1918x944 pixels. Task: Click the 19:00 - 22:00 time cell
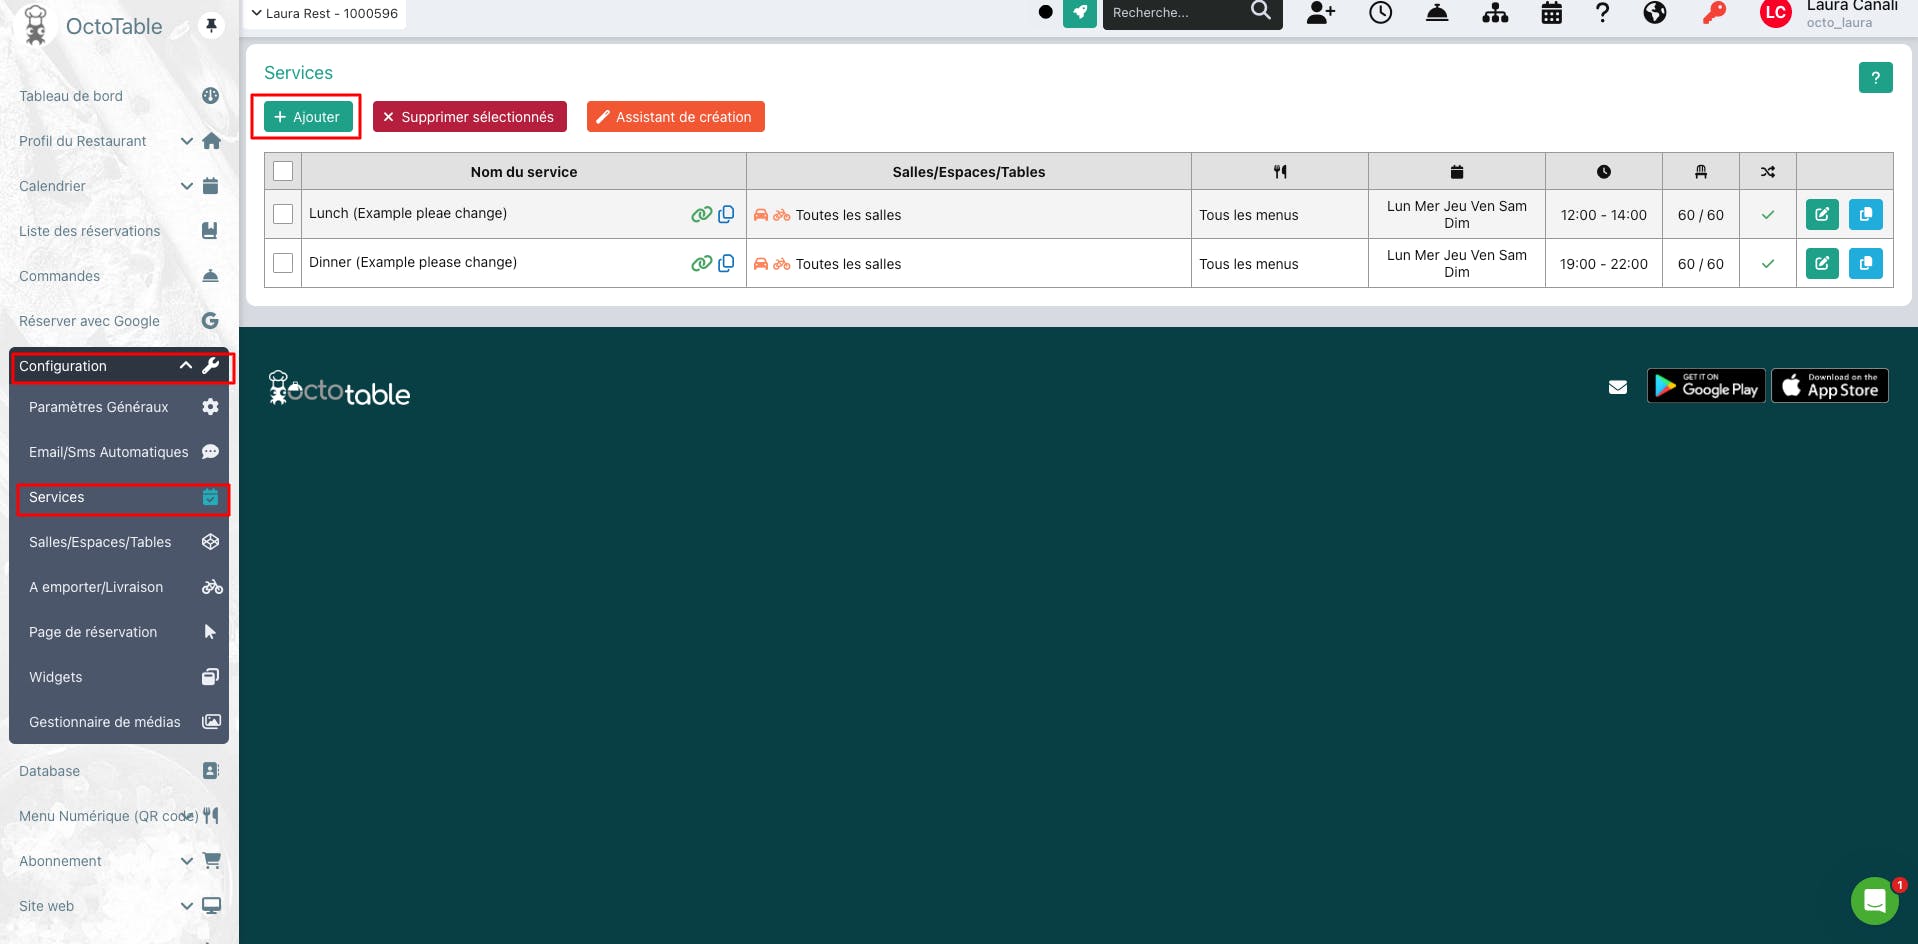[x=1604, y=264]
